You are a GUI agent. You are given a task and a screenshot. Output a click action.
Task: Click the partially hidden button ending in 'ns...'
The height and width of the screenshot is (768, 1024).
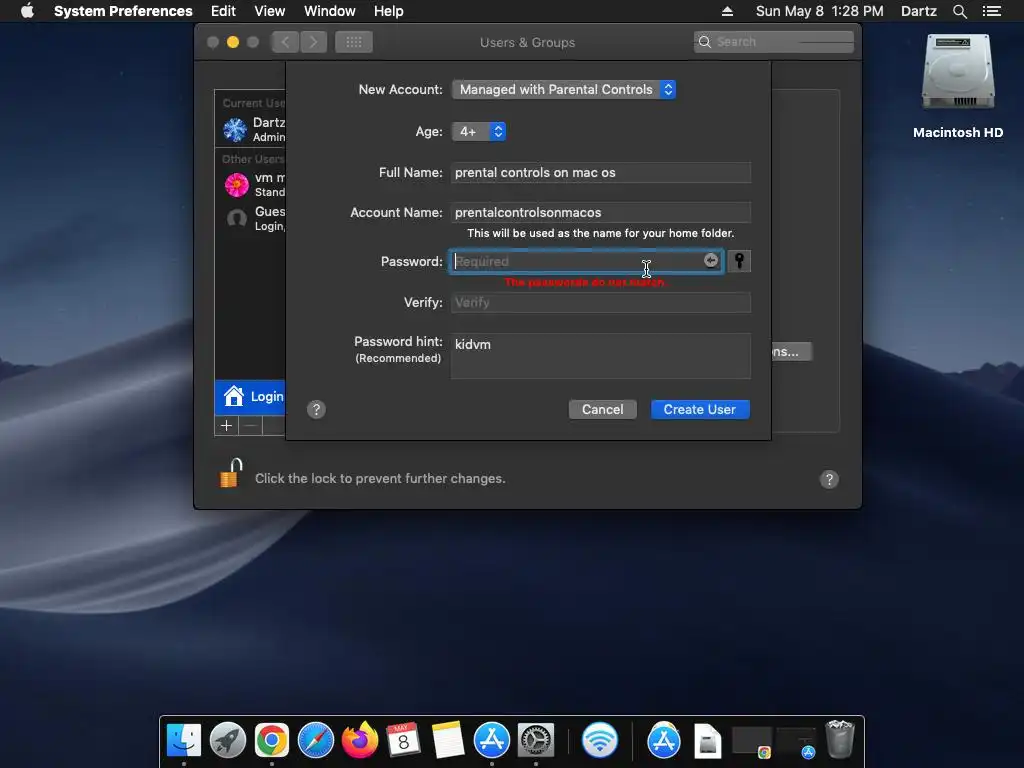tap(792, 351)
